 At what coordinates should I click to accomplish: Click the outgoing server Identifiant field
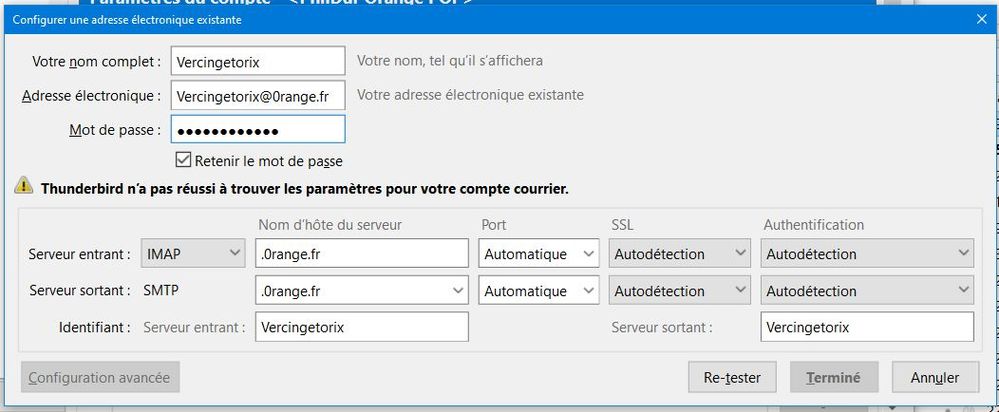866,327
